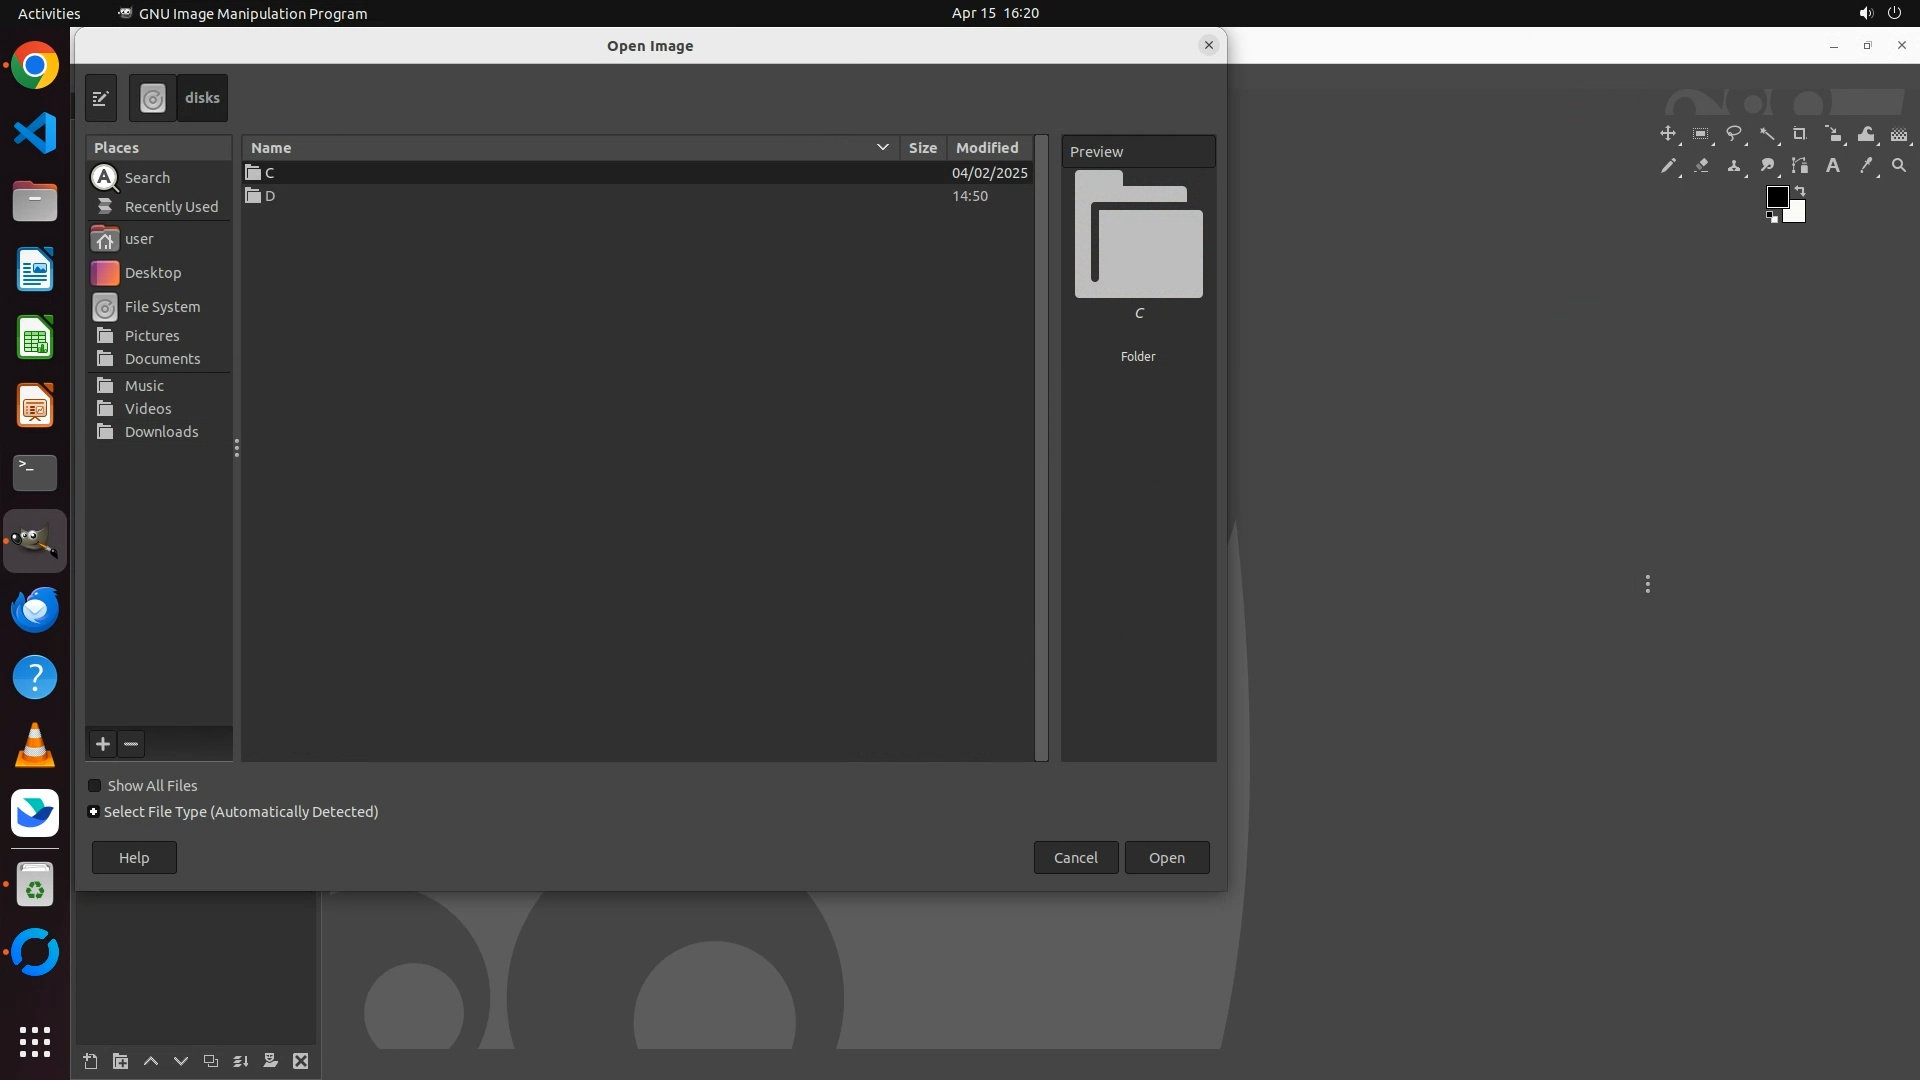Open the Recently Used place

click(170, 207)
